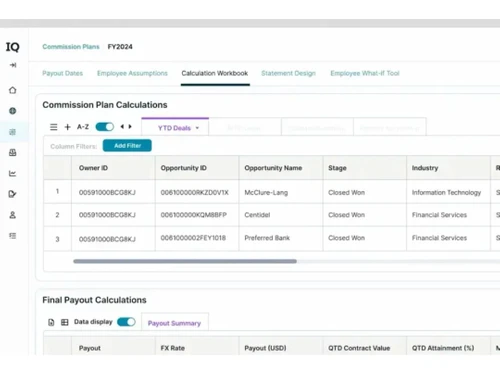The image size is (500, 375).
Task: Open the line chart sidebar icon
Action: (13, 173)
